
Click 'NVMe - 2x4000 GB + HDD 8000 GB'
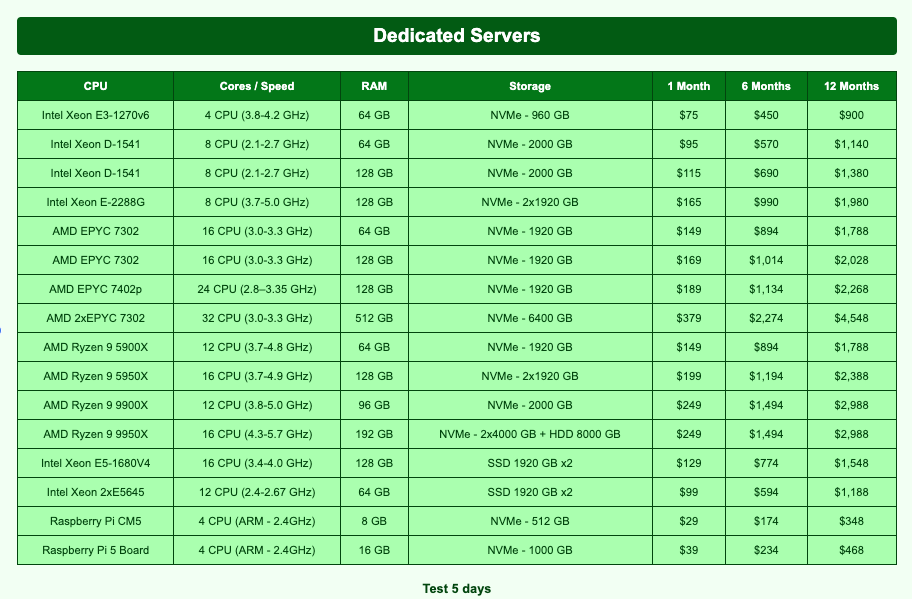coord(530,434)
